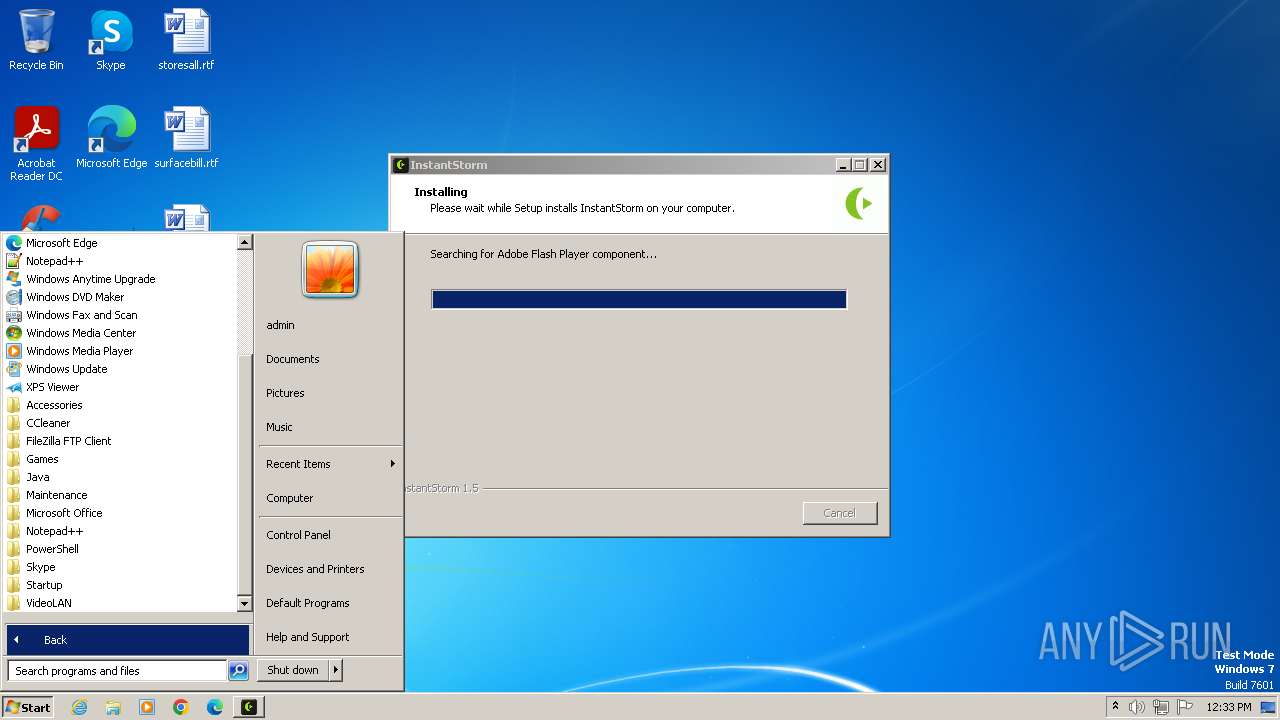Screen dimensions: 1280x720
Task: Expand the PowerShell folder
Action: (120, 549)
